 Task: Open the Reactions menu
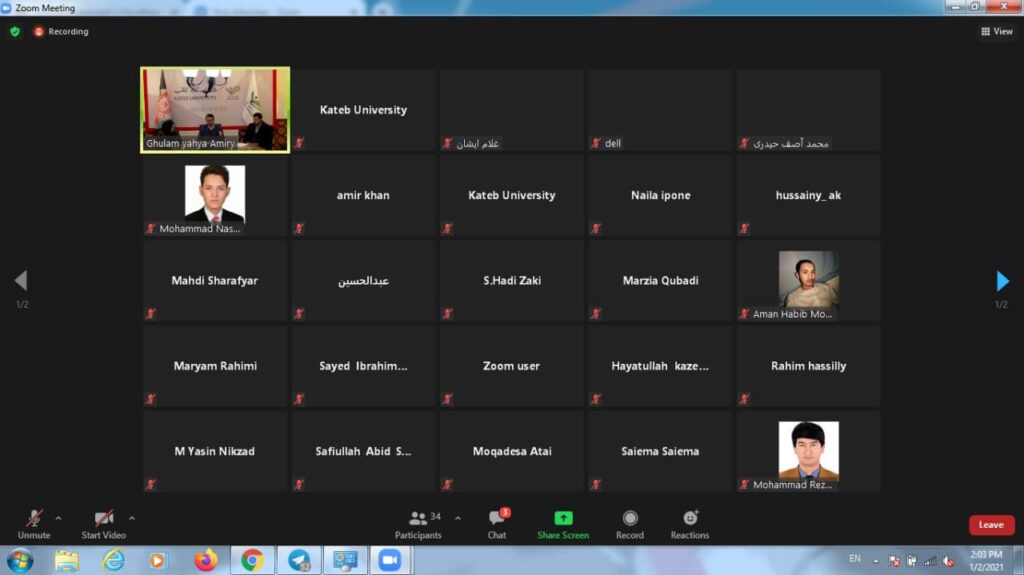[x=690, y=525]
